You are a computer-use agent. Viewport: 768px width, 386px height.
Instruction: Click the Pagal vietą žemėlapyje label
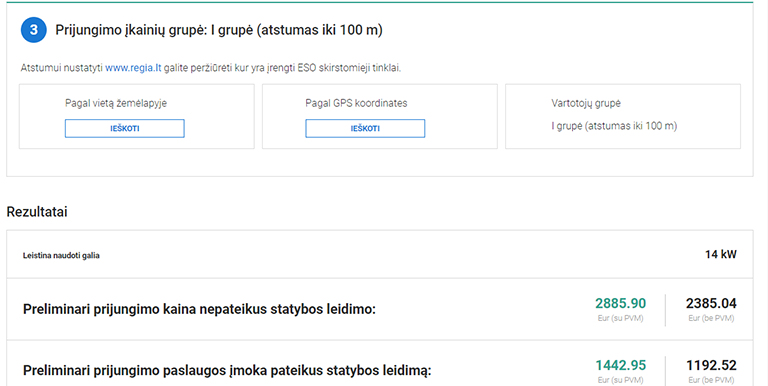(116, 103)
